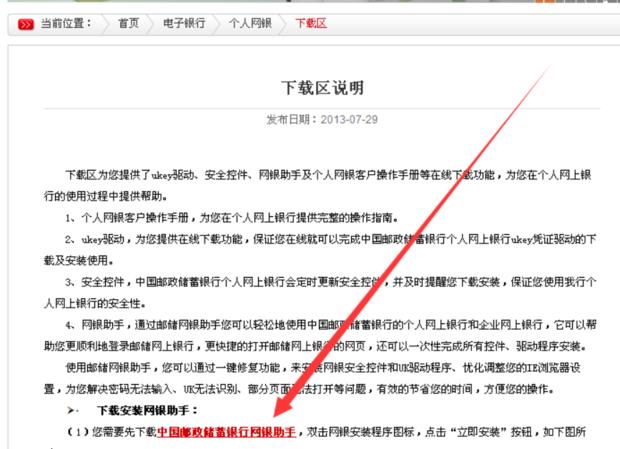Click the 下载安装网银助手： heading
The image size is (620, 449).
(147, 411)
